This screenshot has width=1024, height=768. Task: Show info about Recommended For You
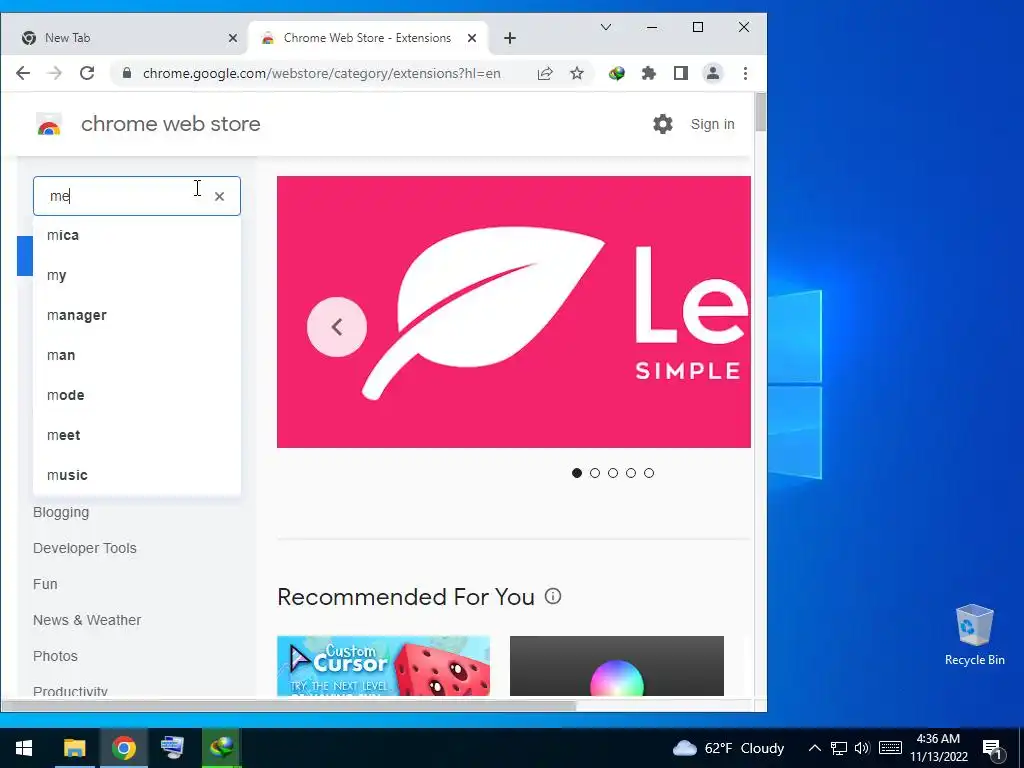553,596
